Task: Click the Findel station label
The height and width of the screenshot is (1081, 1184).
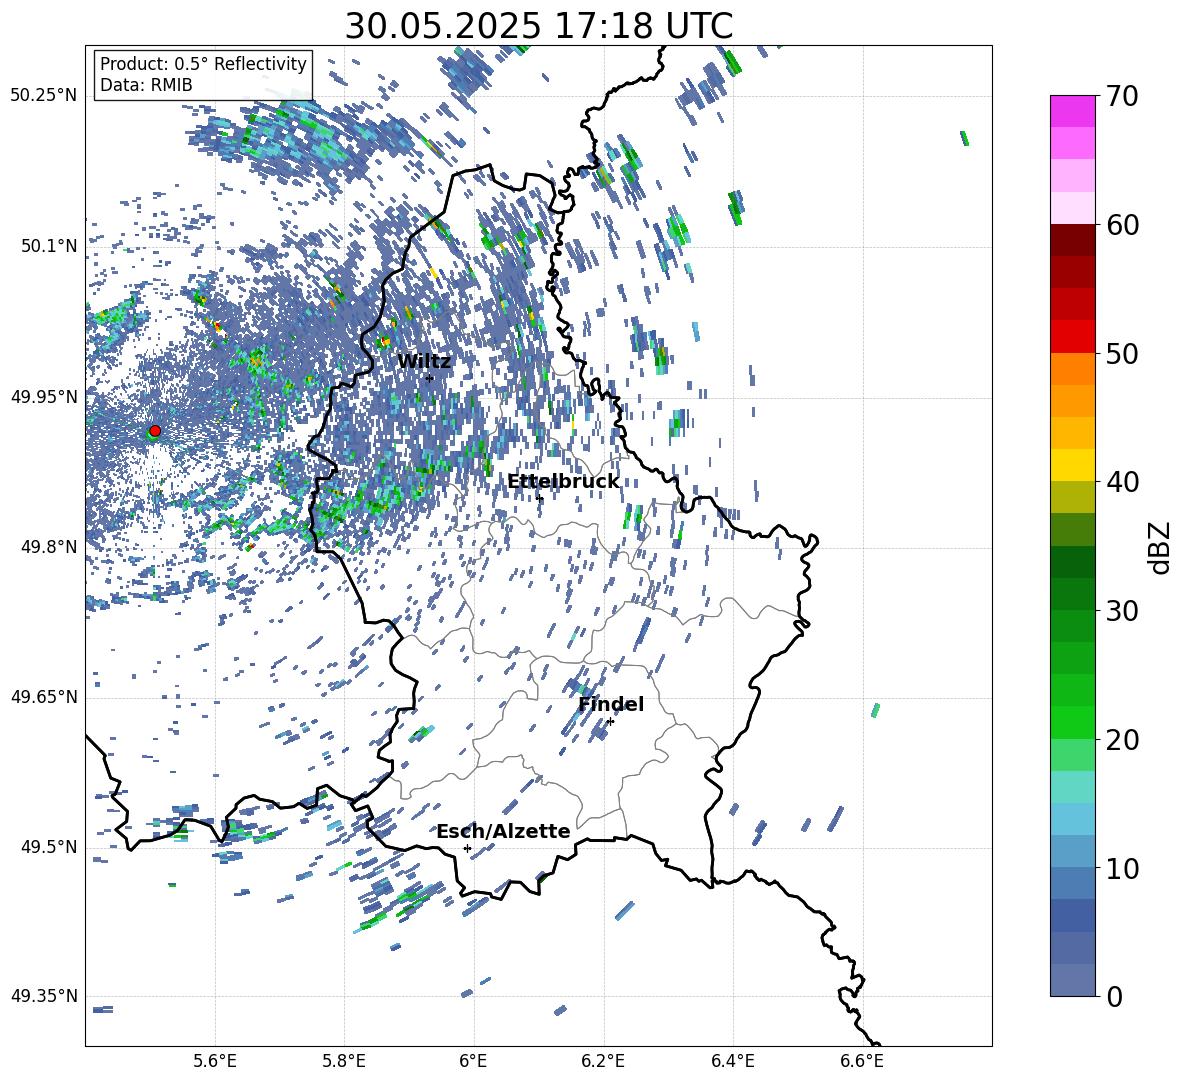Action: pos(611,704)
